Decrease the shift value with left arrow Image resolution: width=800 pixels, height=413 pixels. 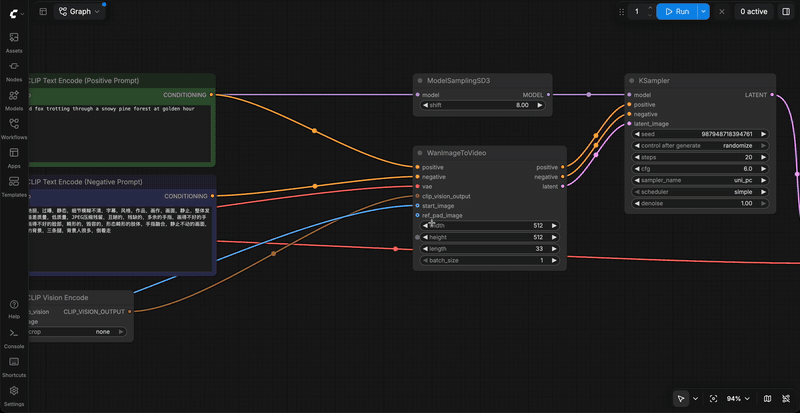pos(425,105)
